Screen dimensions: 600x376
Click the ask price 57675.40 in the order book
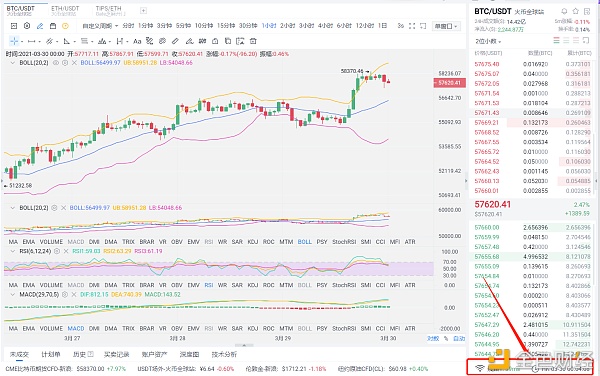tap(487, 64)
